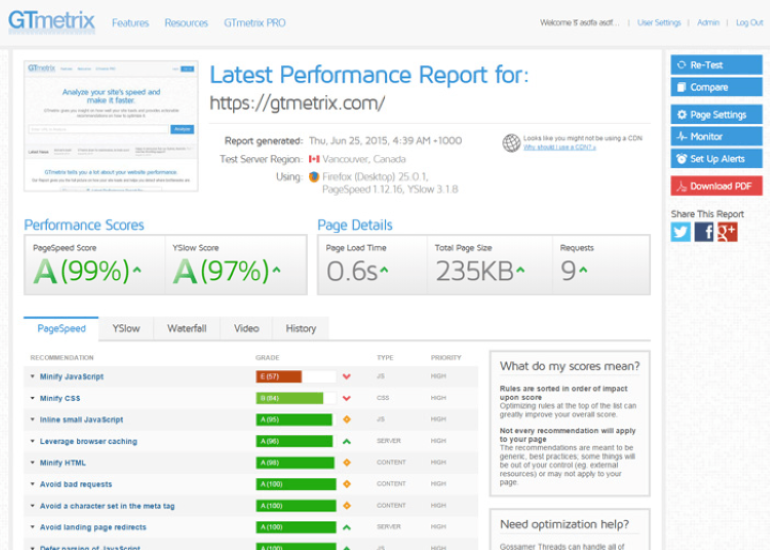This screenshot has height=550, width=770.
Task: Click orange diamond for character set row
Action: [347, 505]
